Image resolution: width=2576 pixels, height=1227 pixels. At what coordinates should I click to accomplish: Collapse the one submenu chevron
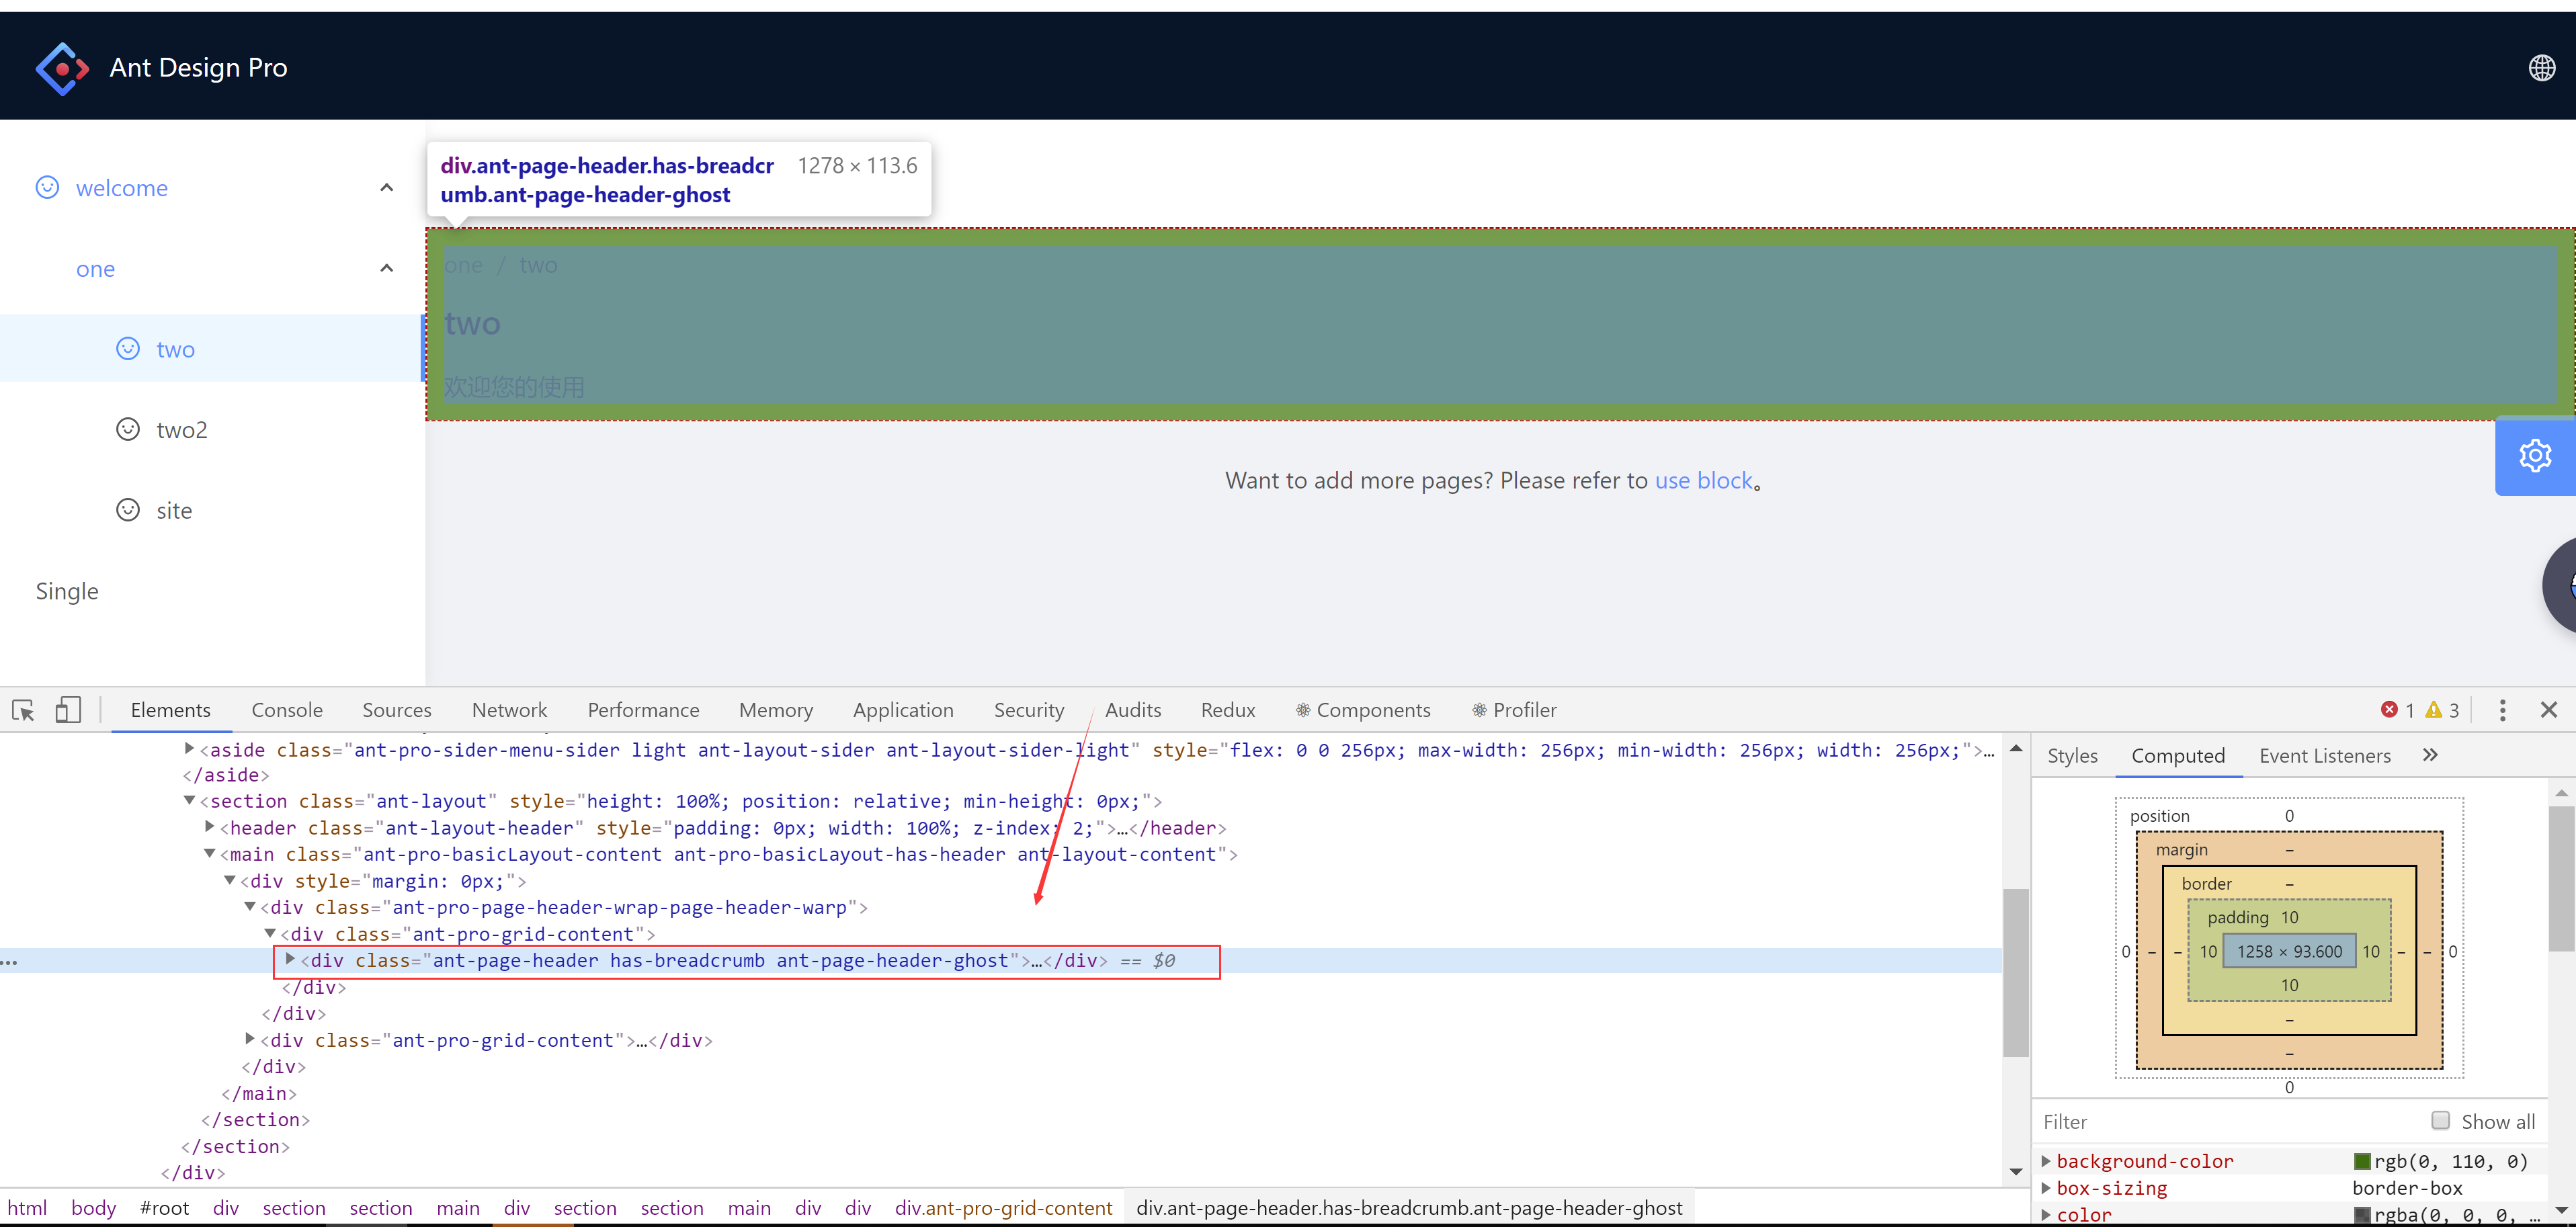387,268
